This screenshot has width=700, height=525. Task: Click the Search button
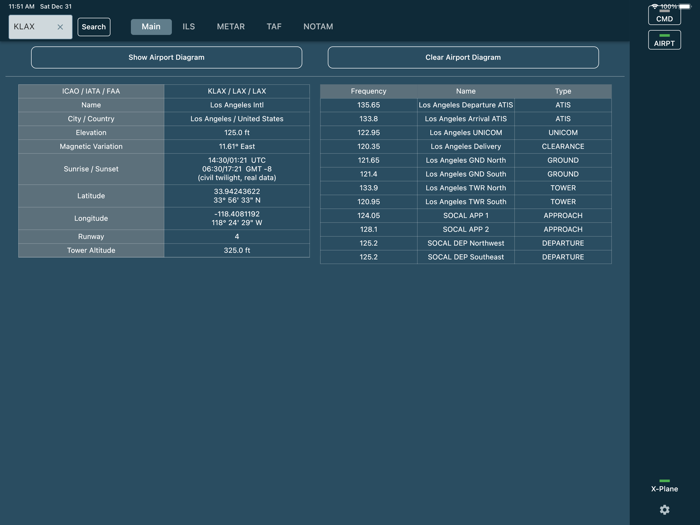[x=94, y=27]
